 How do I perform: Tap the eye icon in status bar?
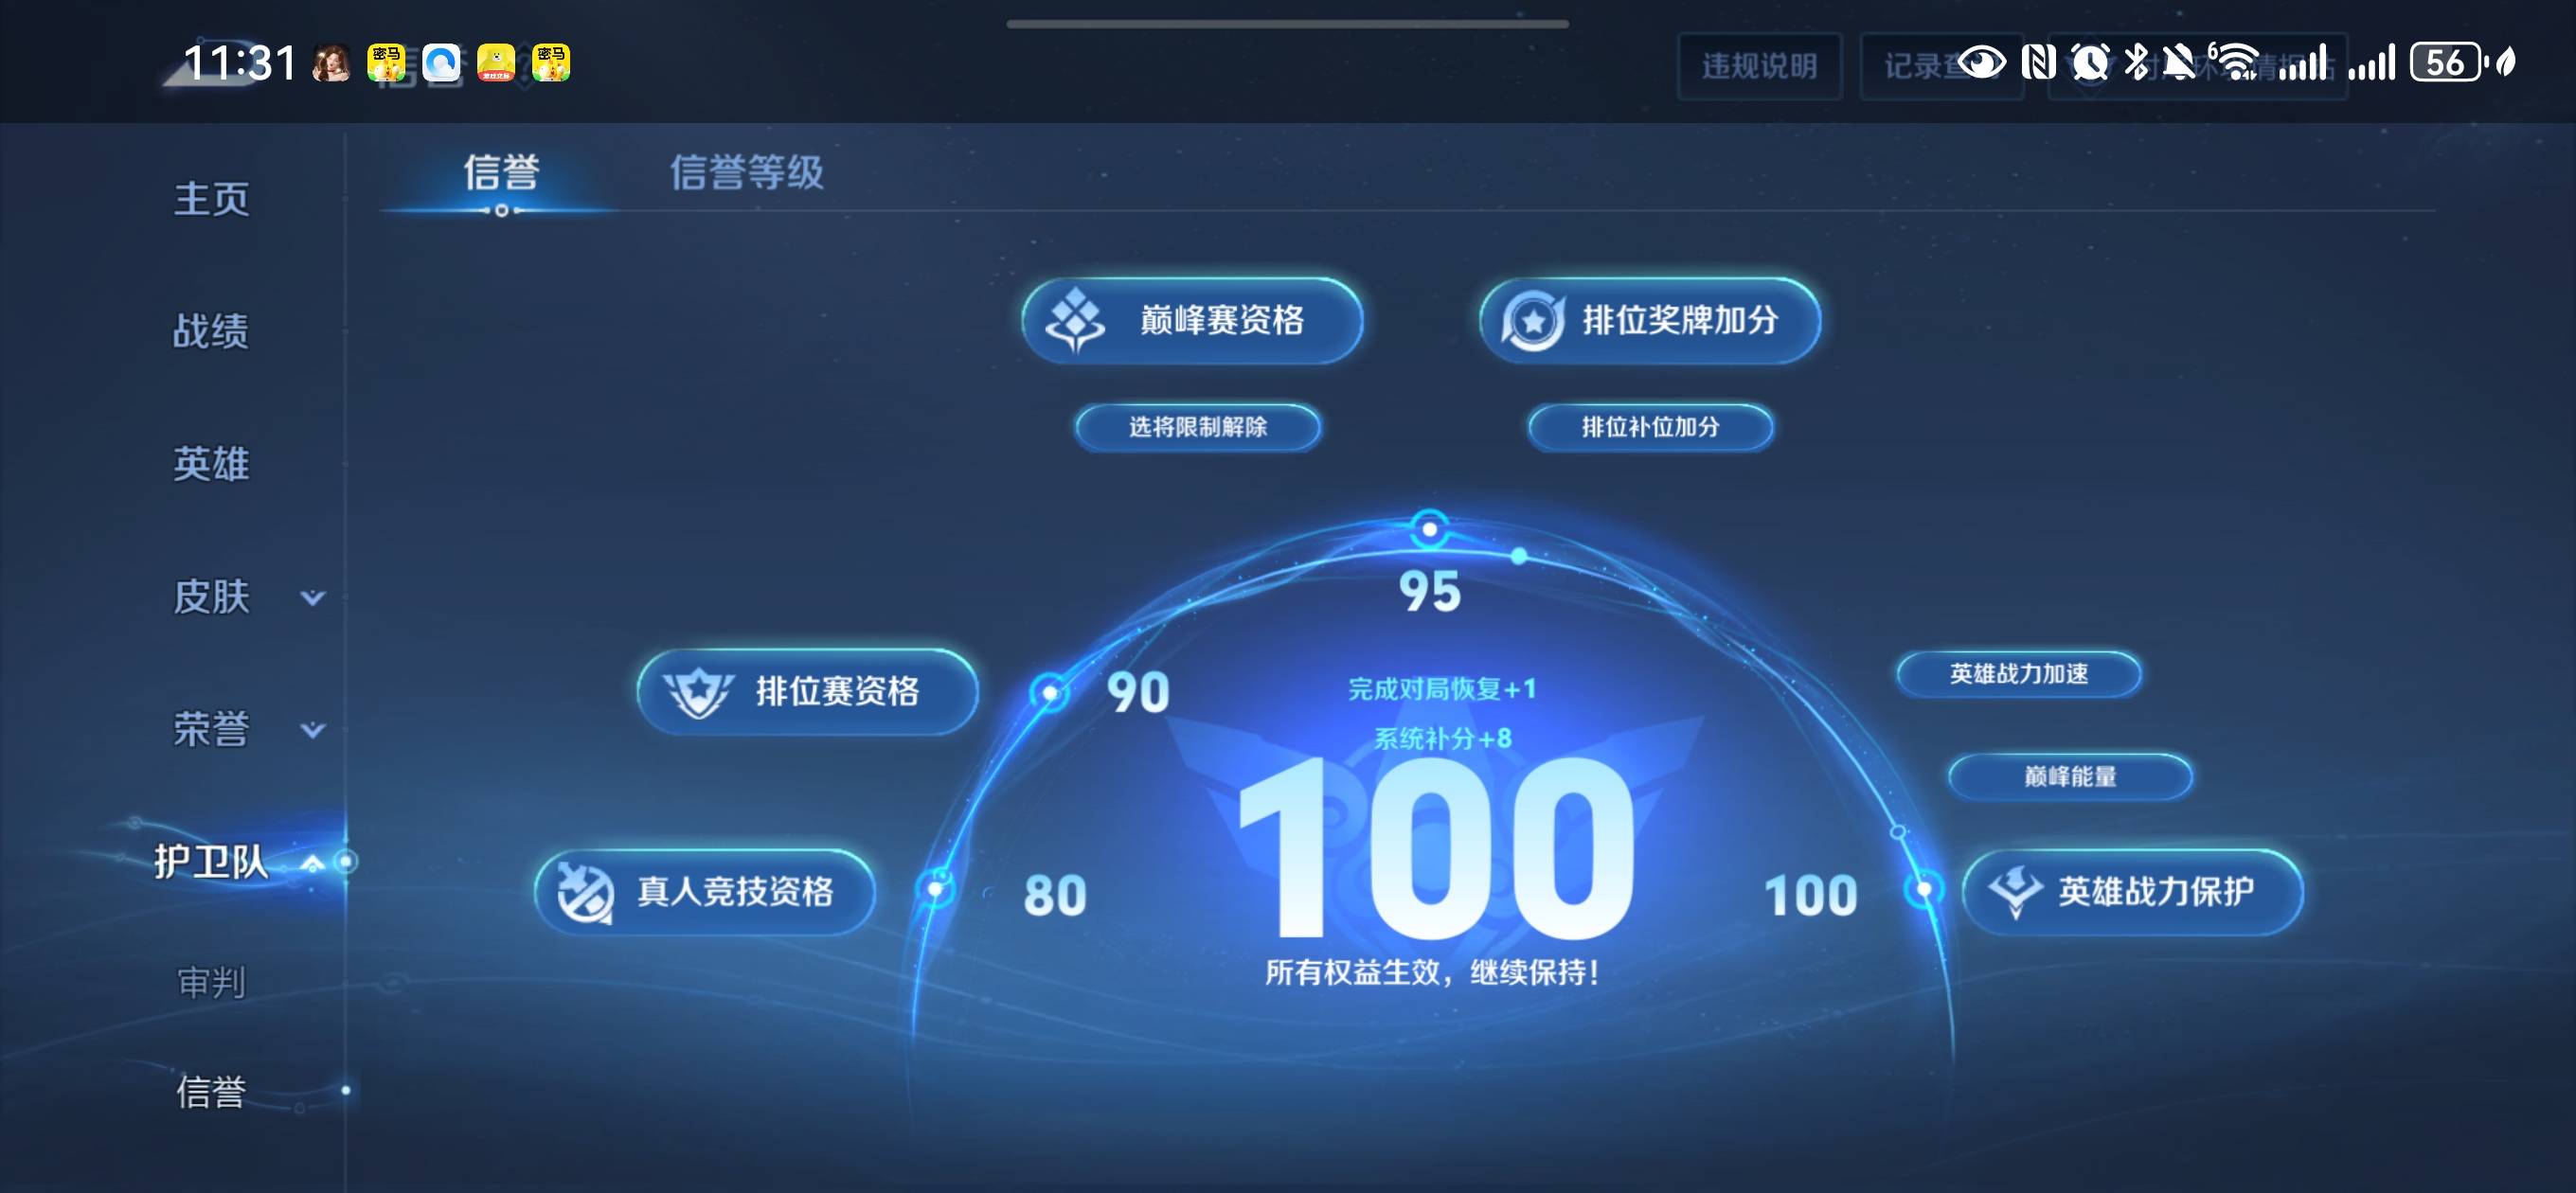point(1980,63)
